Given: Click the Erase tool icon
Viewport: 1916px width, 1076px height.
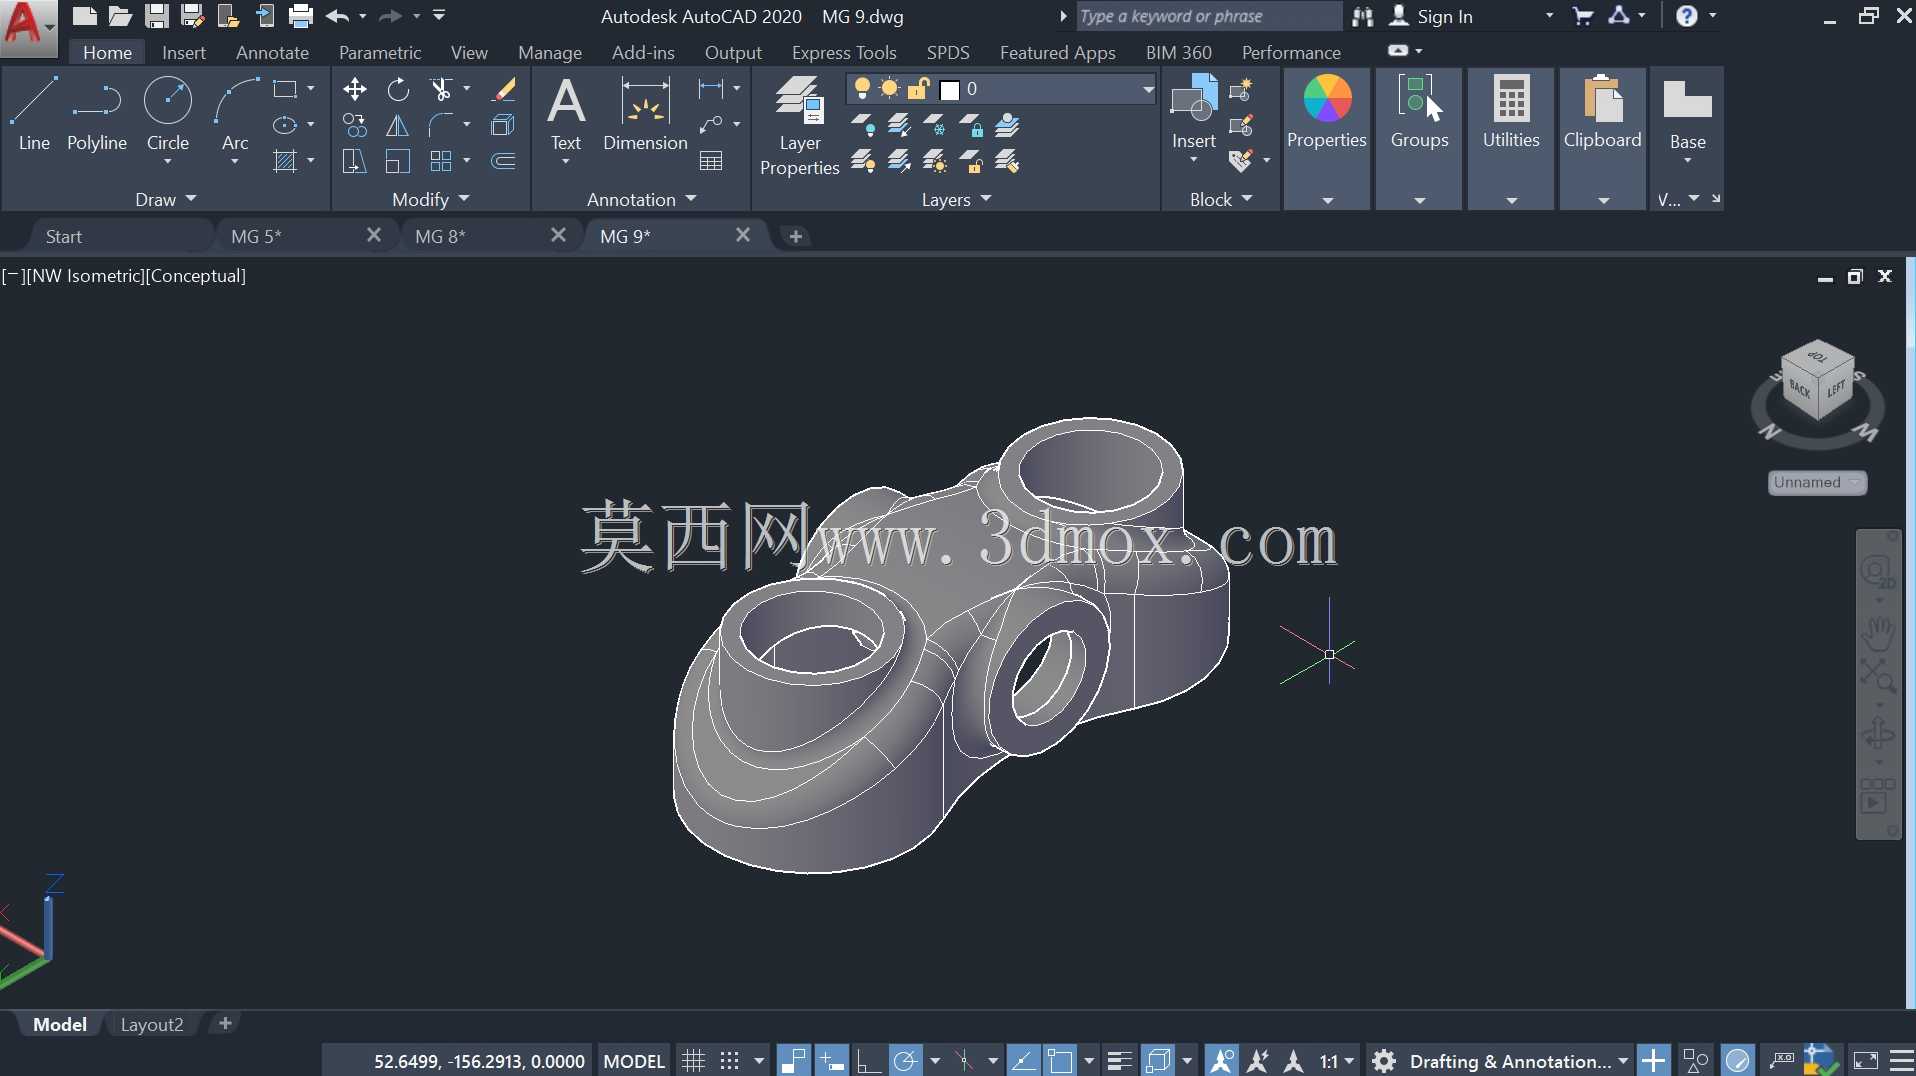Looking at the screenshot, I should point(503,89).
